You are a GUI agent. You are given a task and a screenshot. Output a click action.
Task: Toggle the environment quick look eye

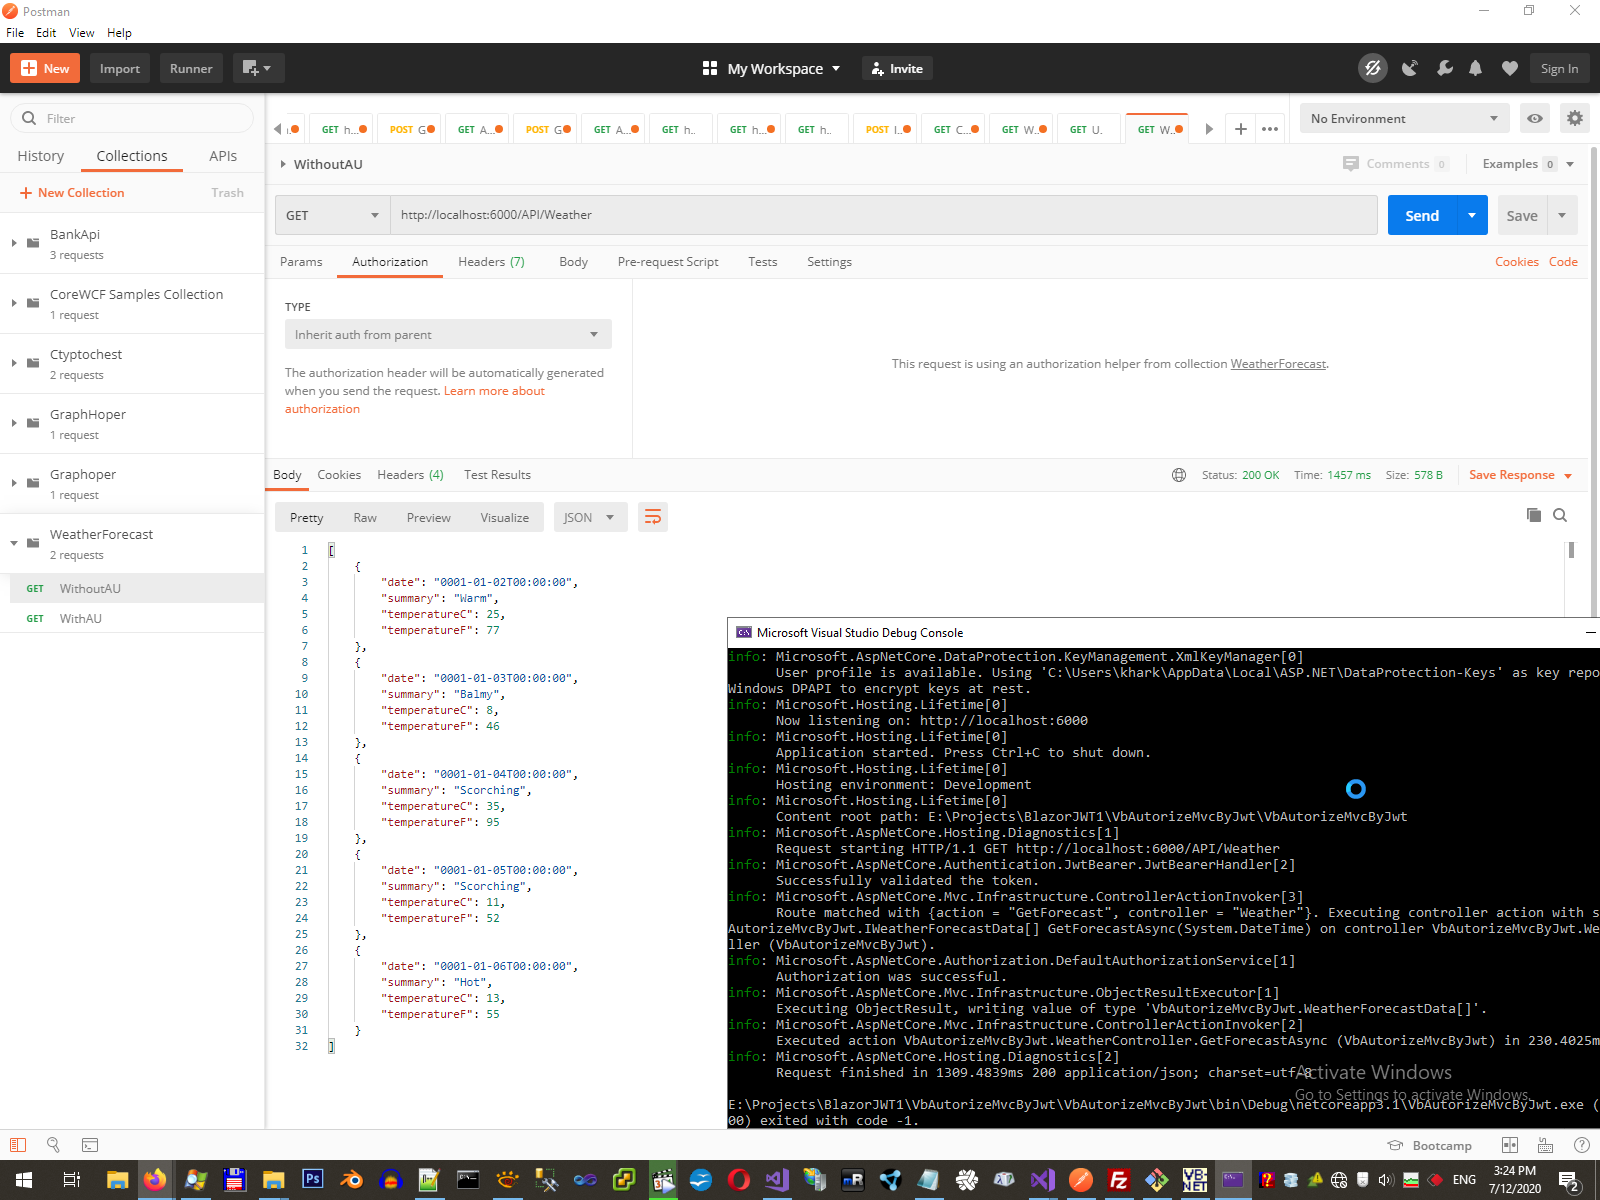click(x=1535, y=118)
